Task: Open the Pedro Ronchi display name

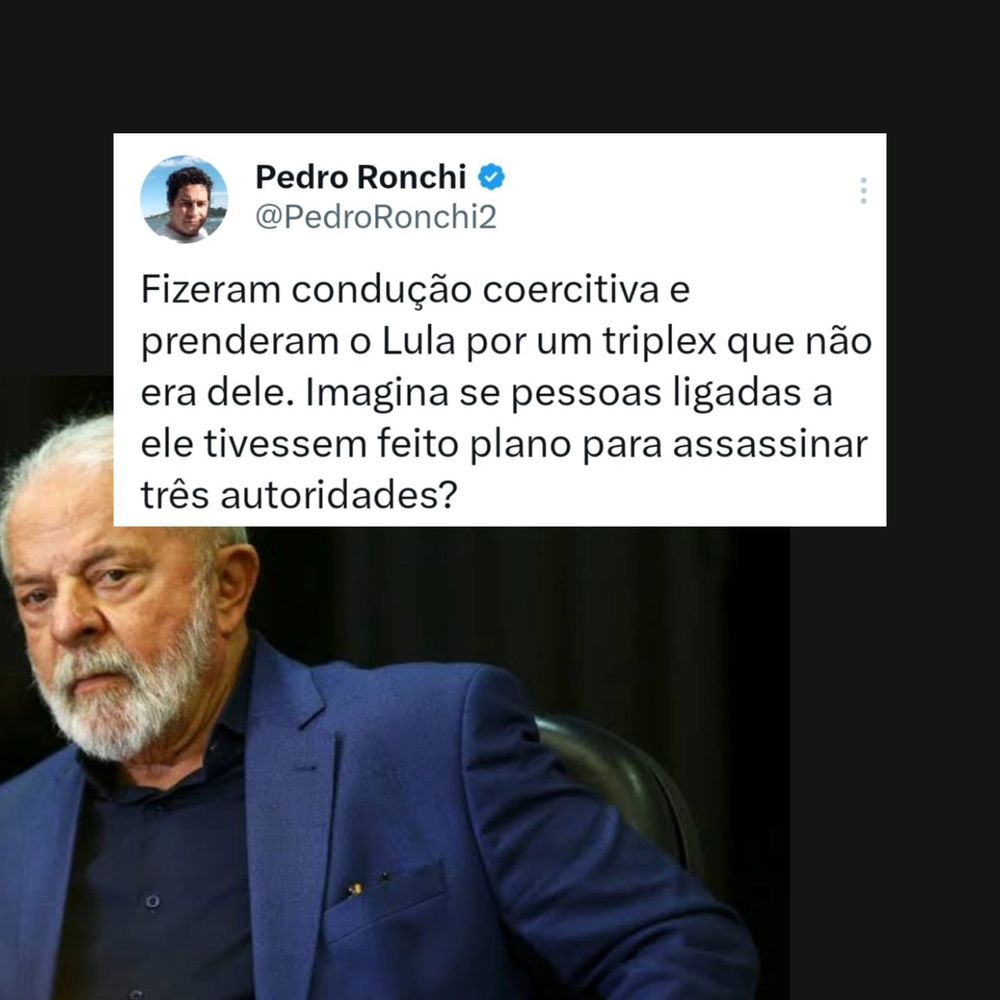Action: 360,177
